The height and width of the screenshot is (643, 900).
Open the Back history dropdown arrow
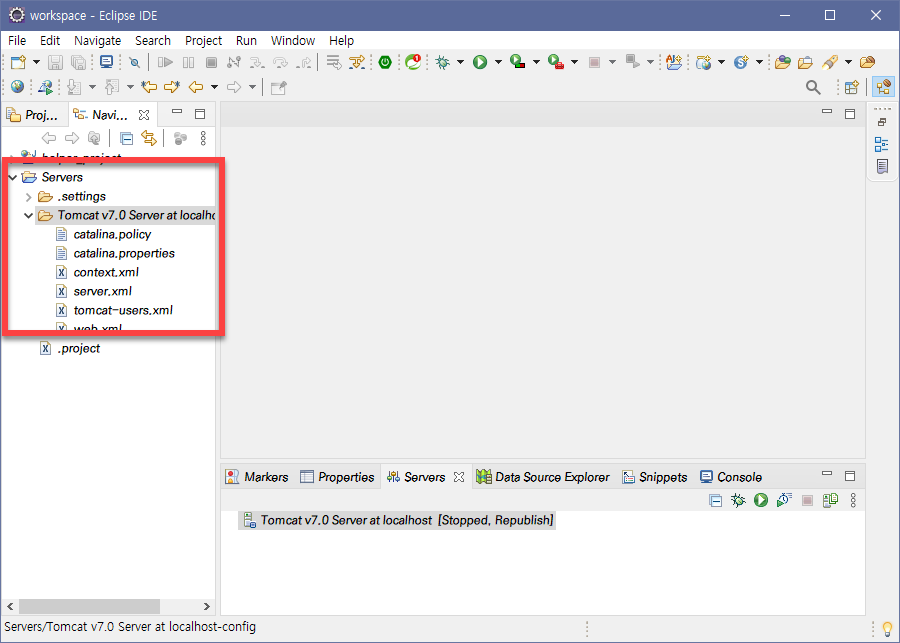(215, 87)
